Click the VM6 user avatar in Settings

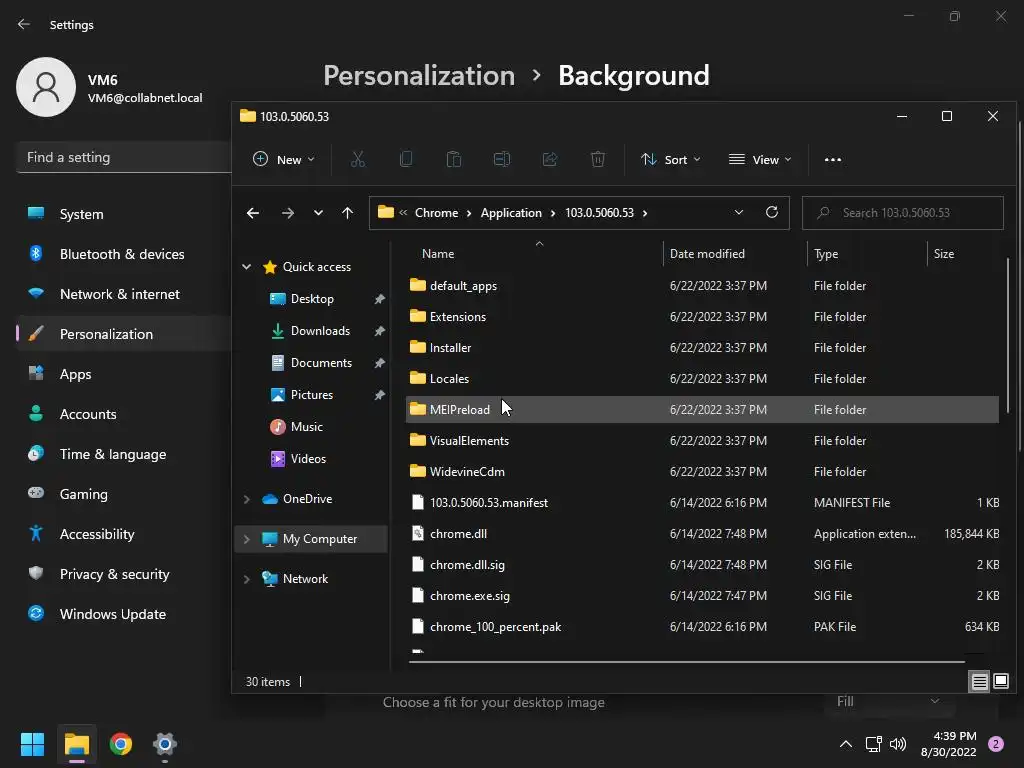pos(46,87)
